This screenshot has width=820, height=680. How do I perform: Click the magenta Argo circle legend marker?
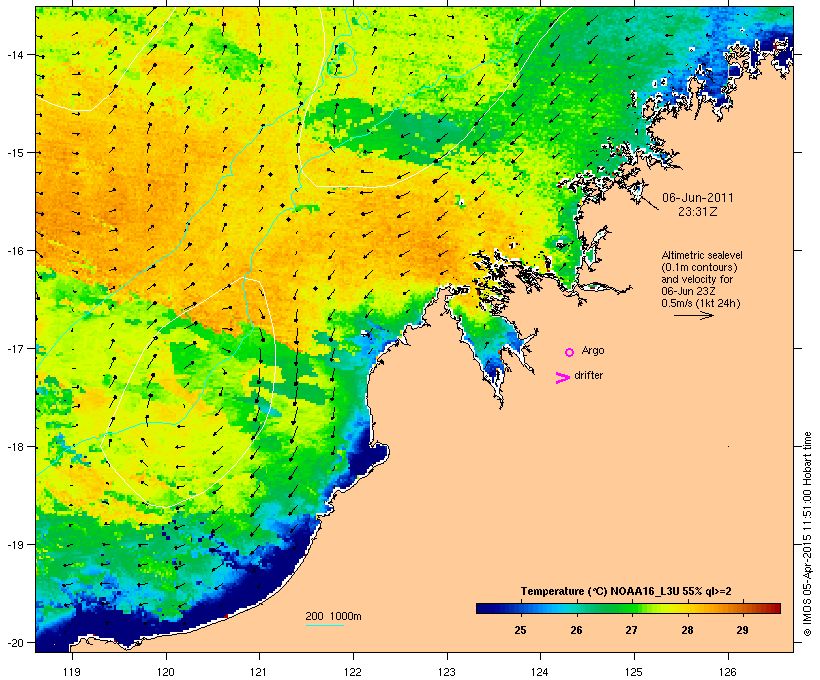tap(570, 352)
